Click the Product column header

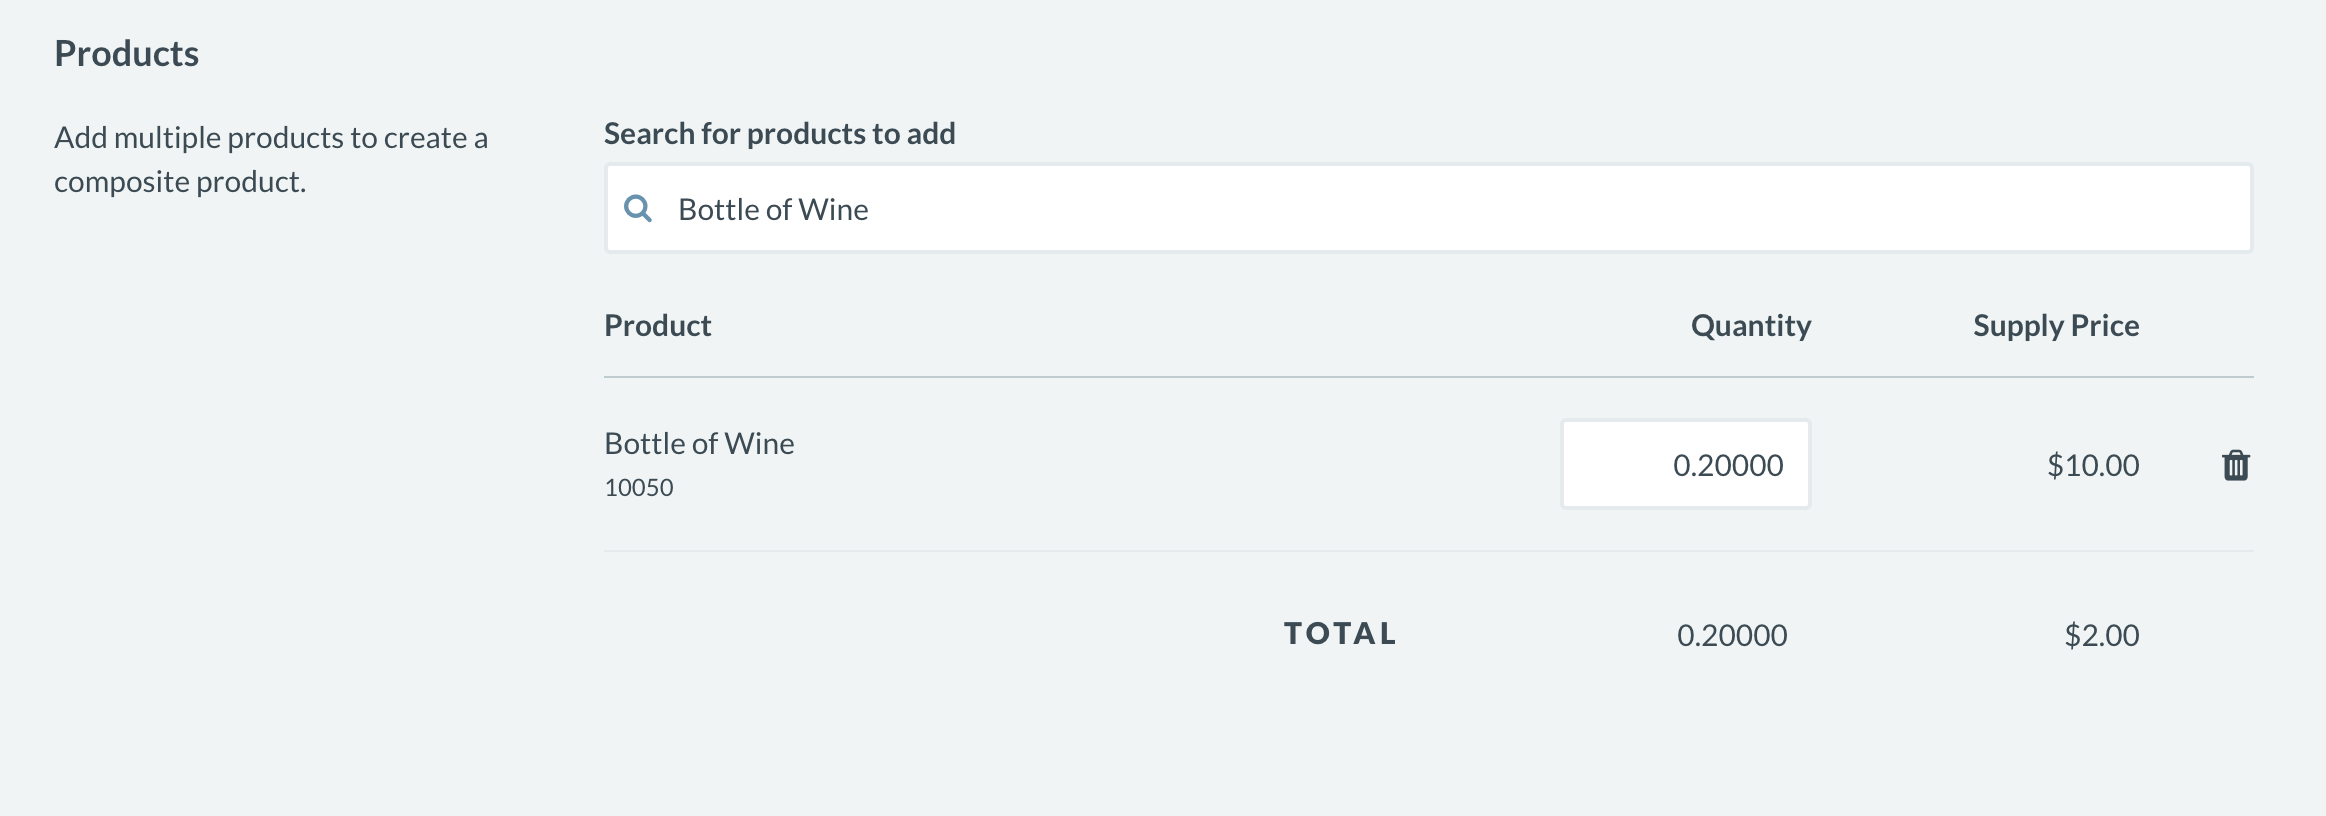[657, 326]
